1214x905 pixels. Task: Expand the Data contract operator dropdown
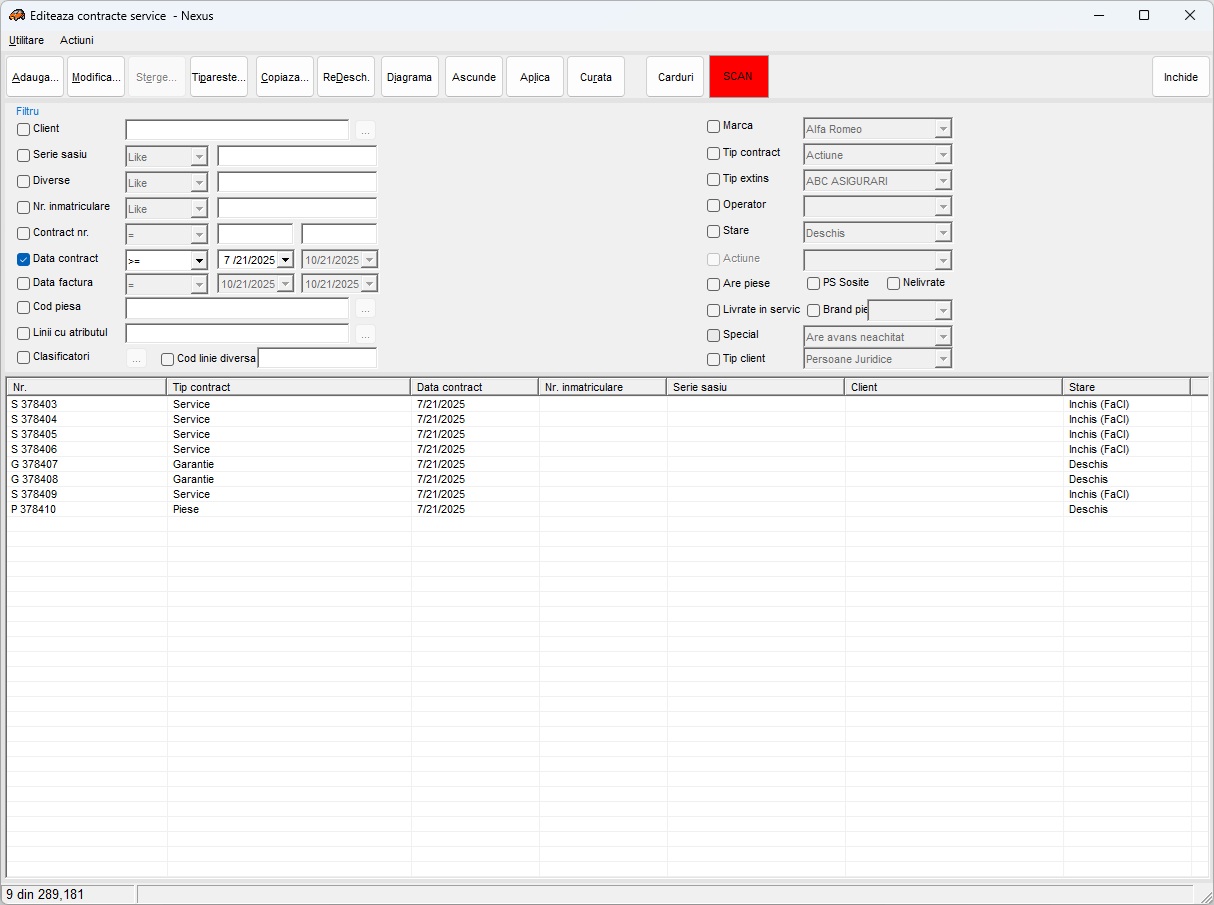pyautogui.click(x=199, y=260)
